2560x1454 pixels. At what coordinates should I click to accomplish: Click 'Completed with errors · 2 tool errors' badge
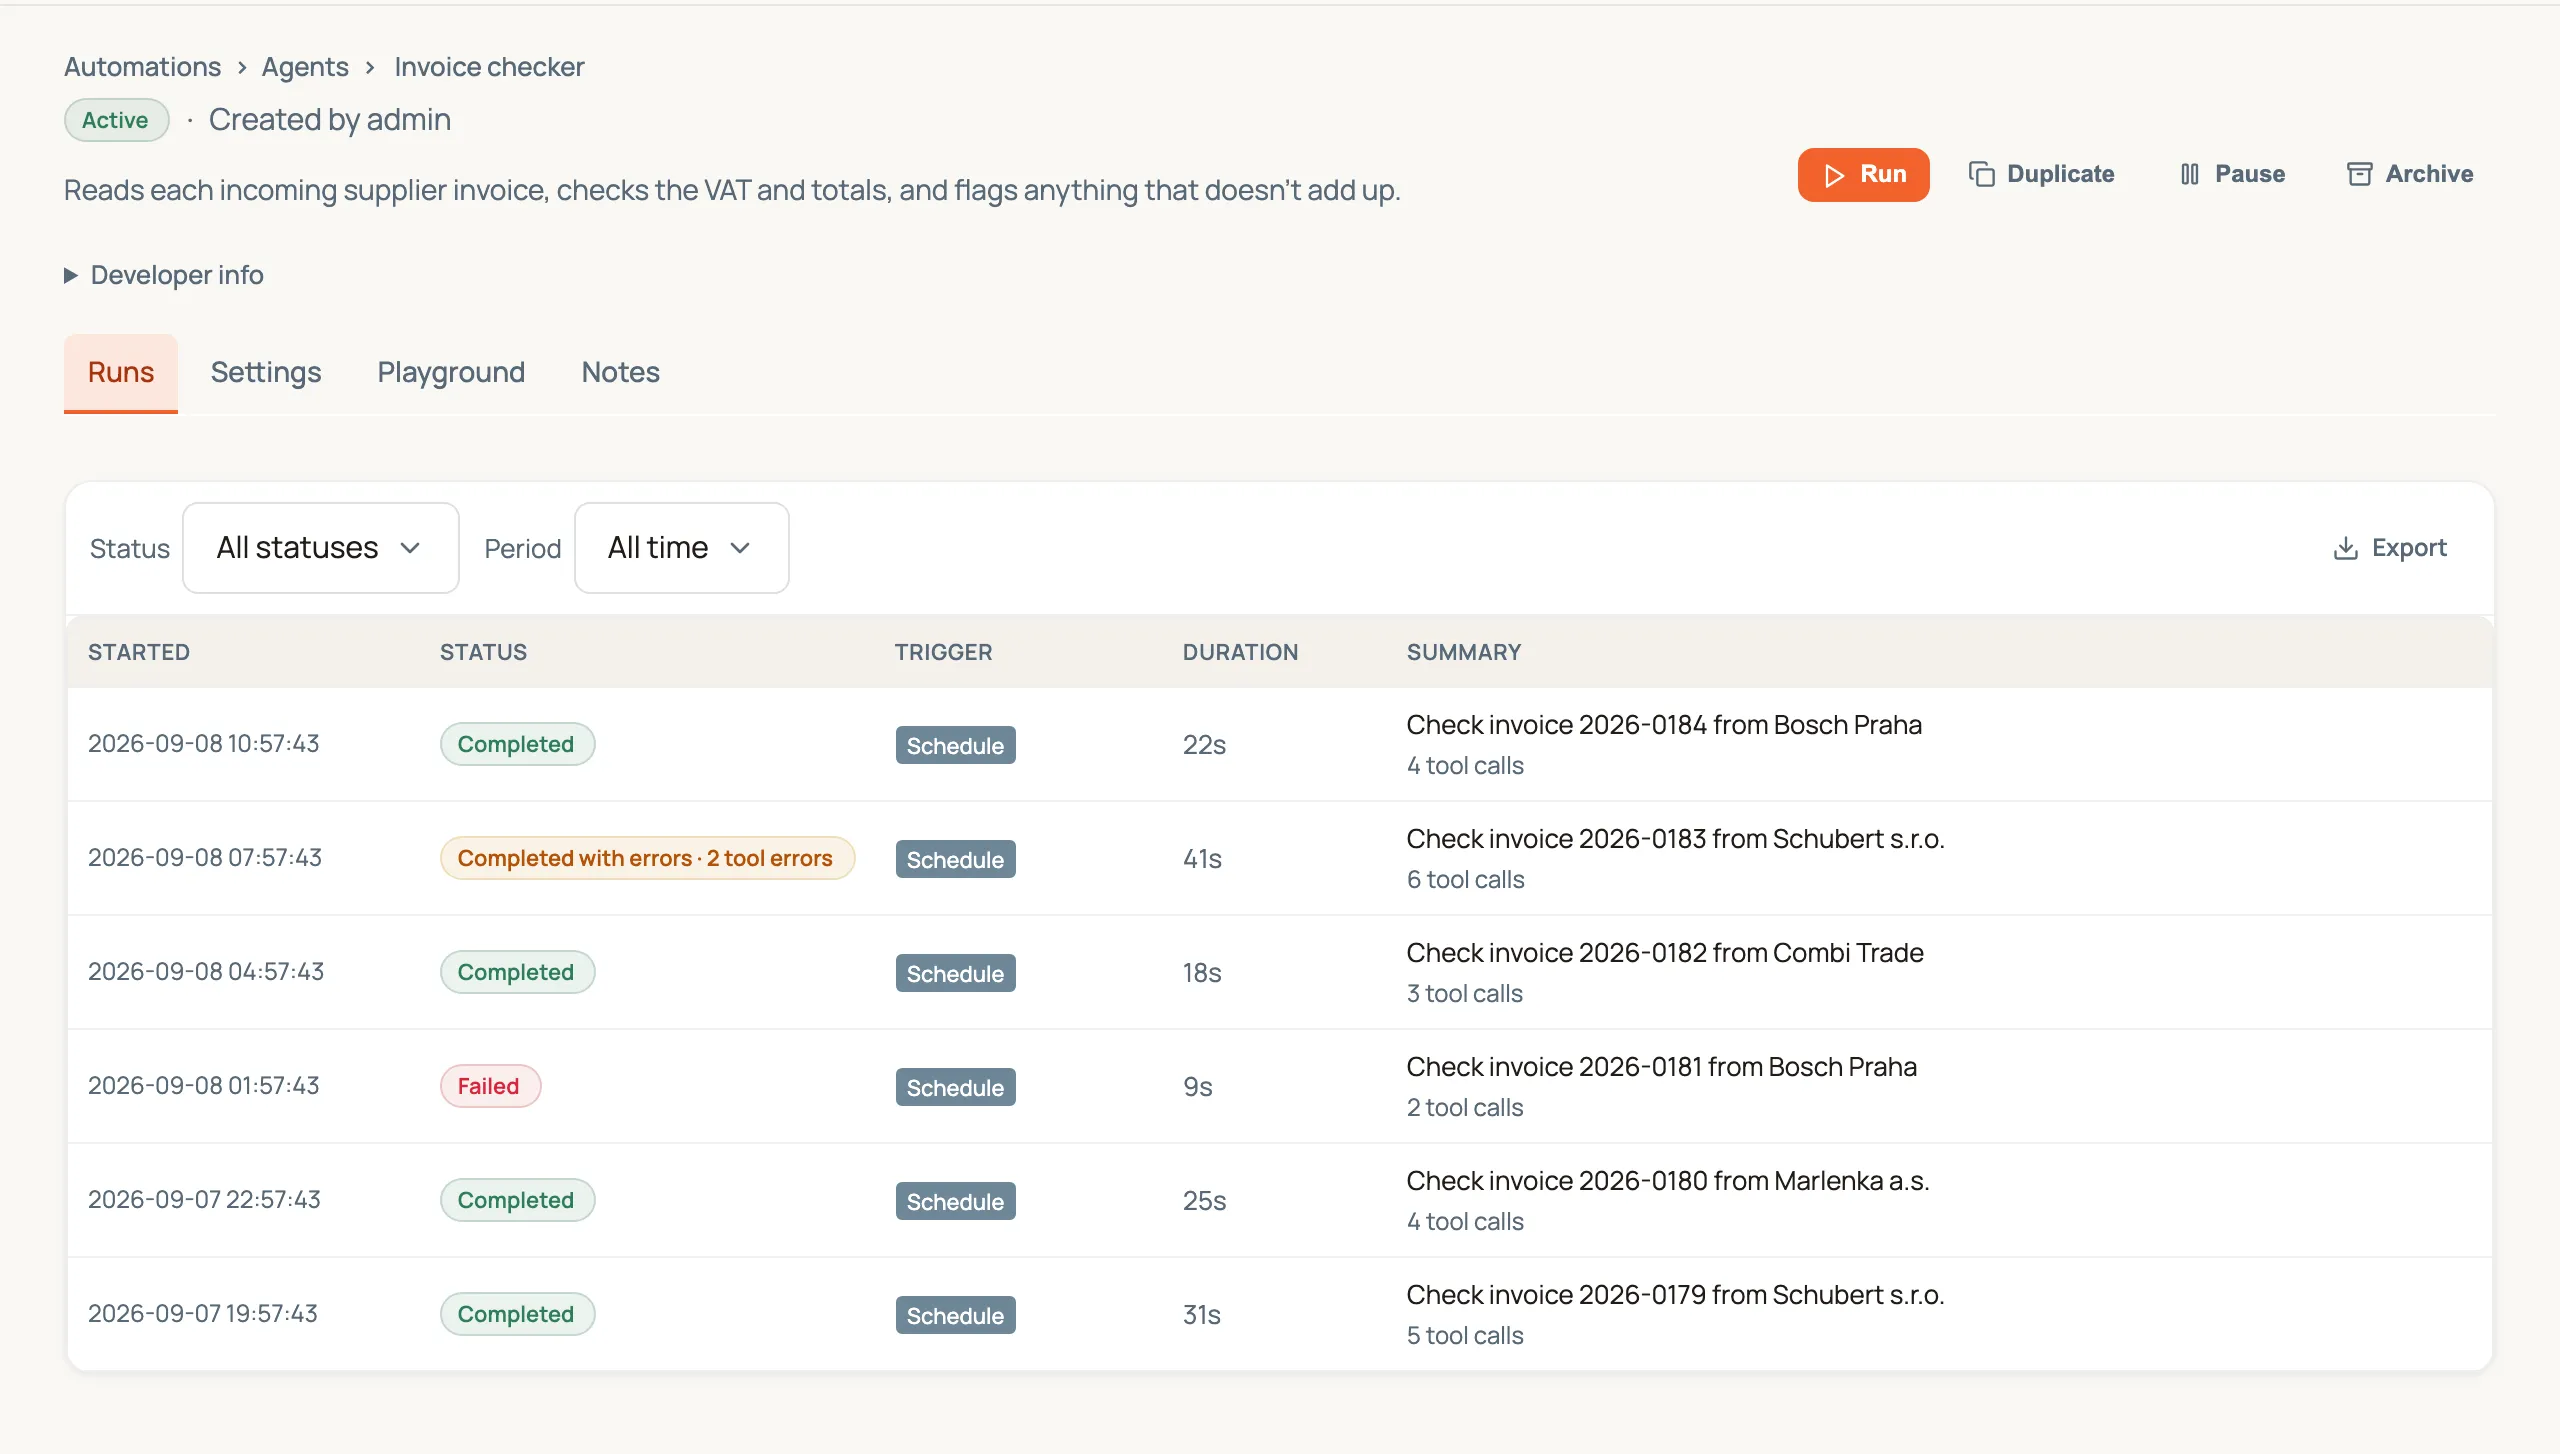(x=647, y=858)
